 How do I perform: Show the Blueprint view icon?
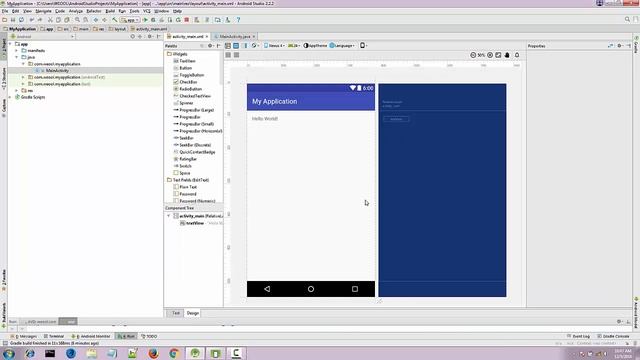pos(236,46)
